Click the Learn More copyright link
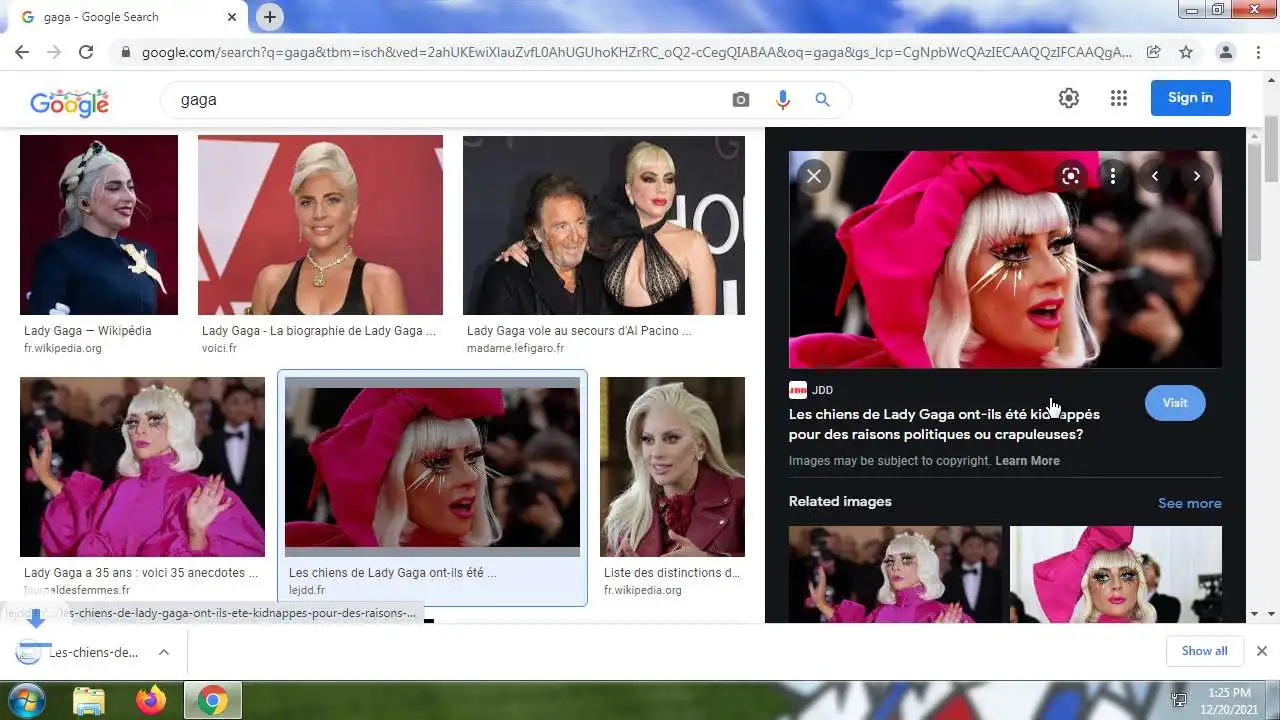The height and width of the screenshot is (720, 1280). coord(1027,461)
